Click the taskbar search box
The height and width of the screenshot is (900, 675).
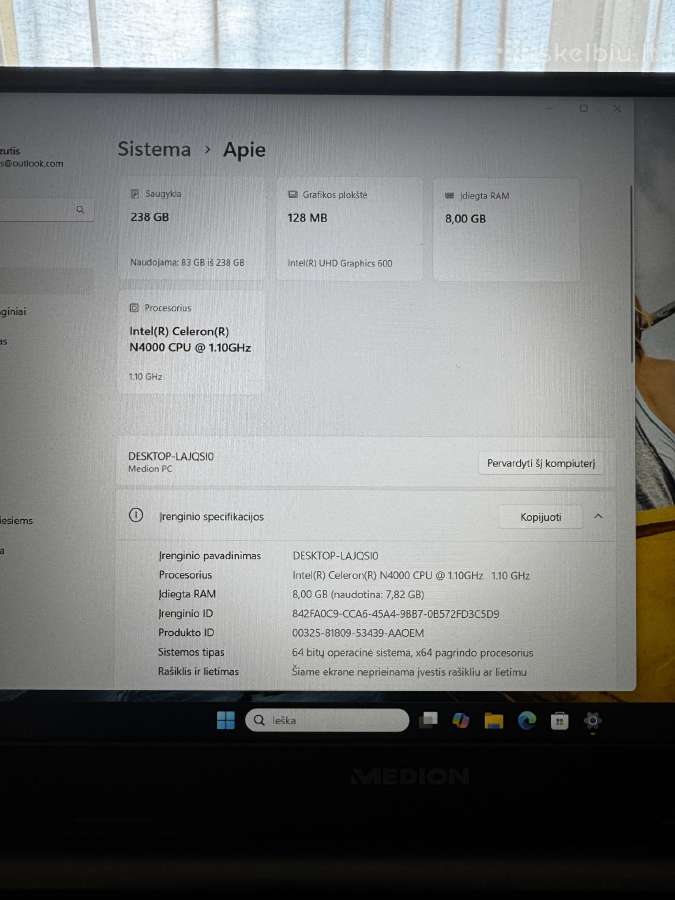coord(327,720)
